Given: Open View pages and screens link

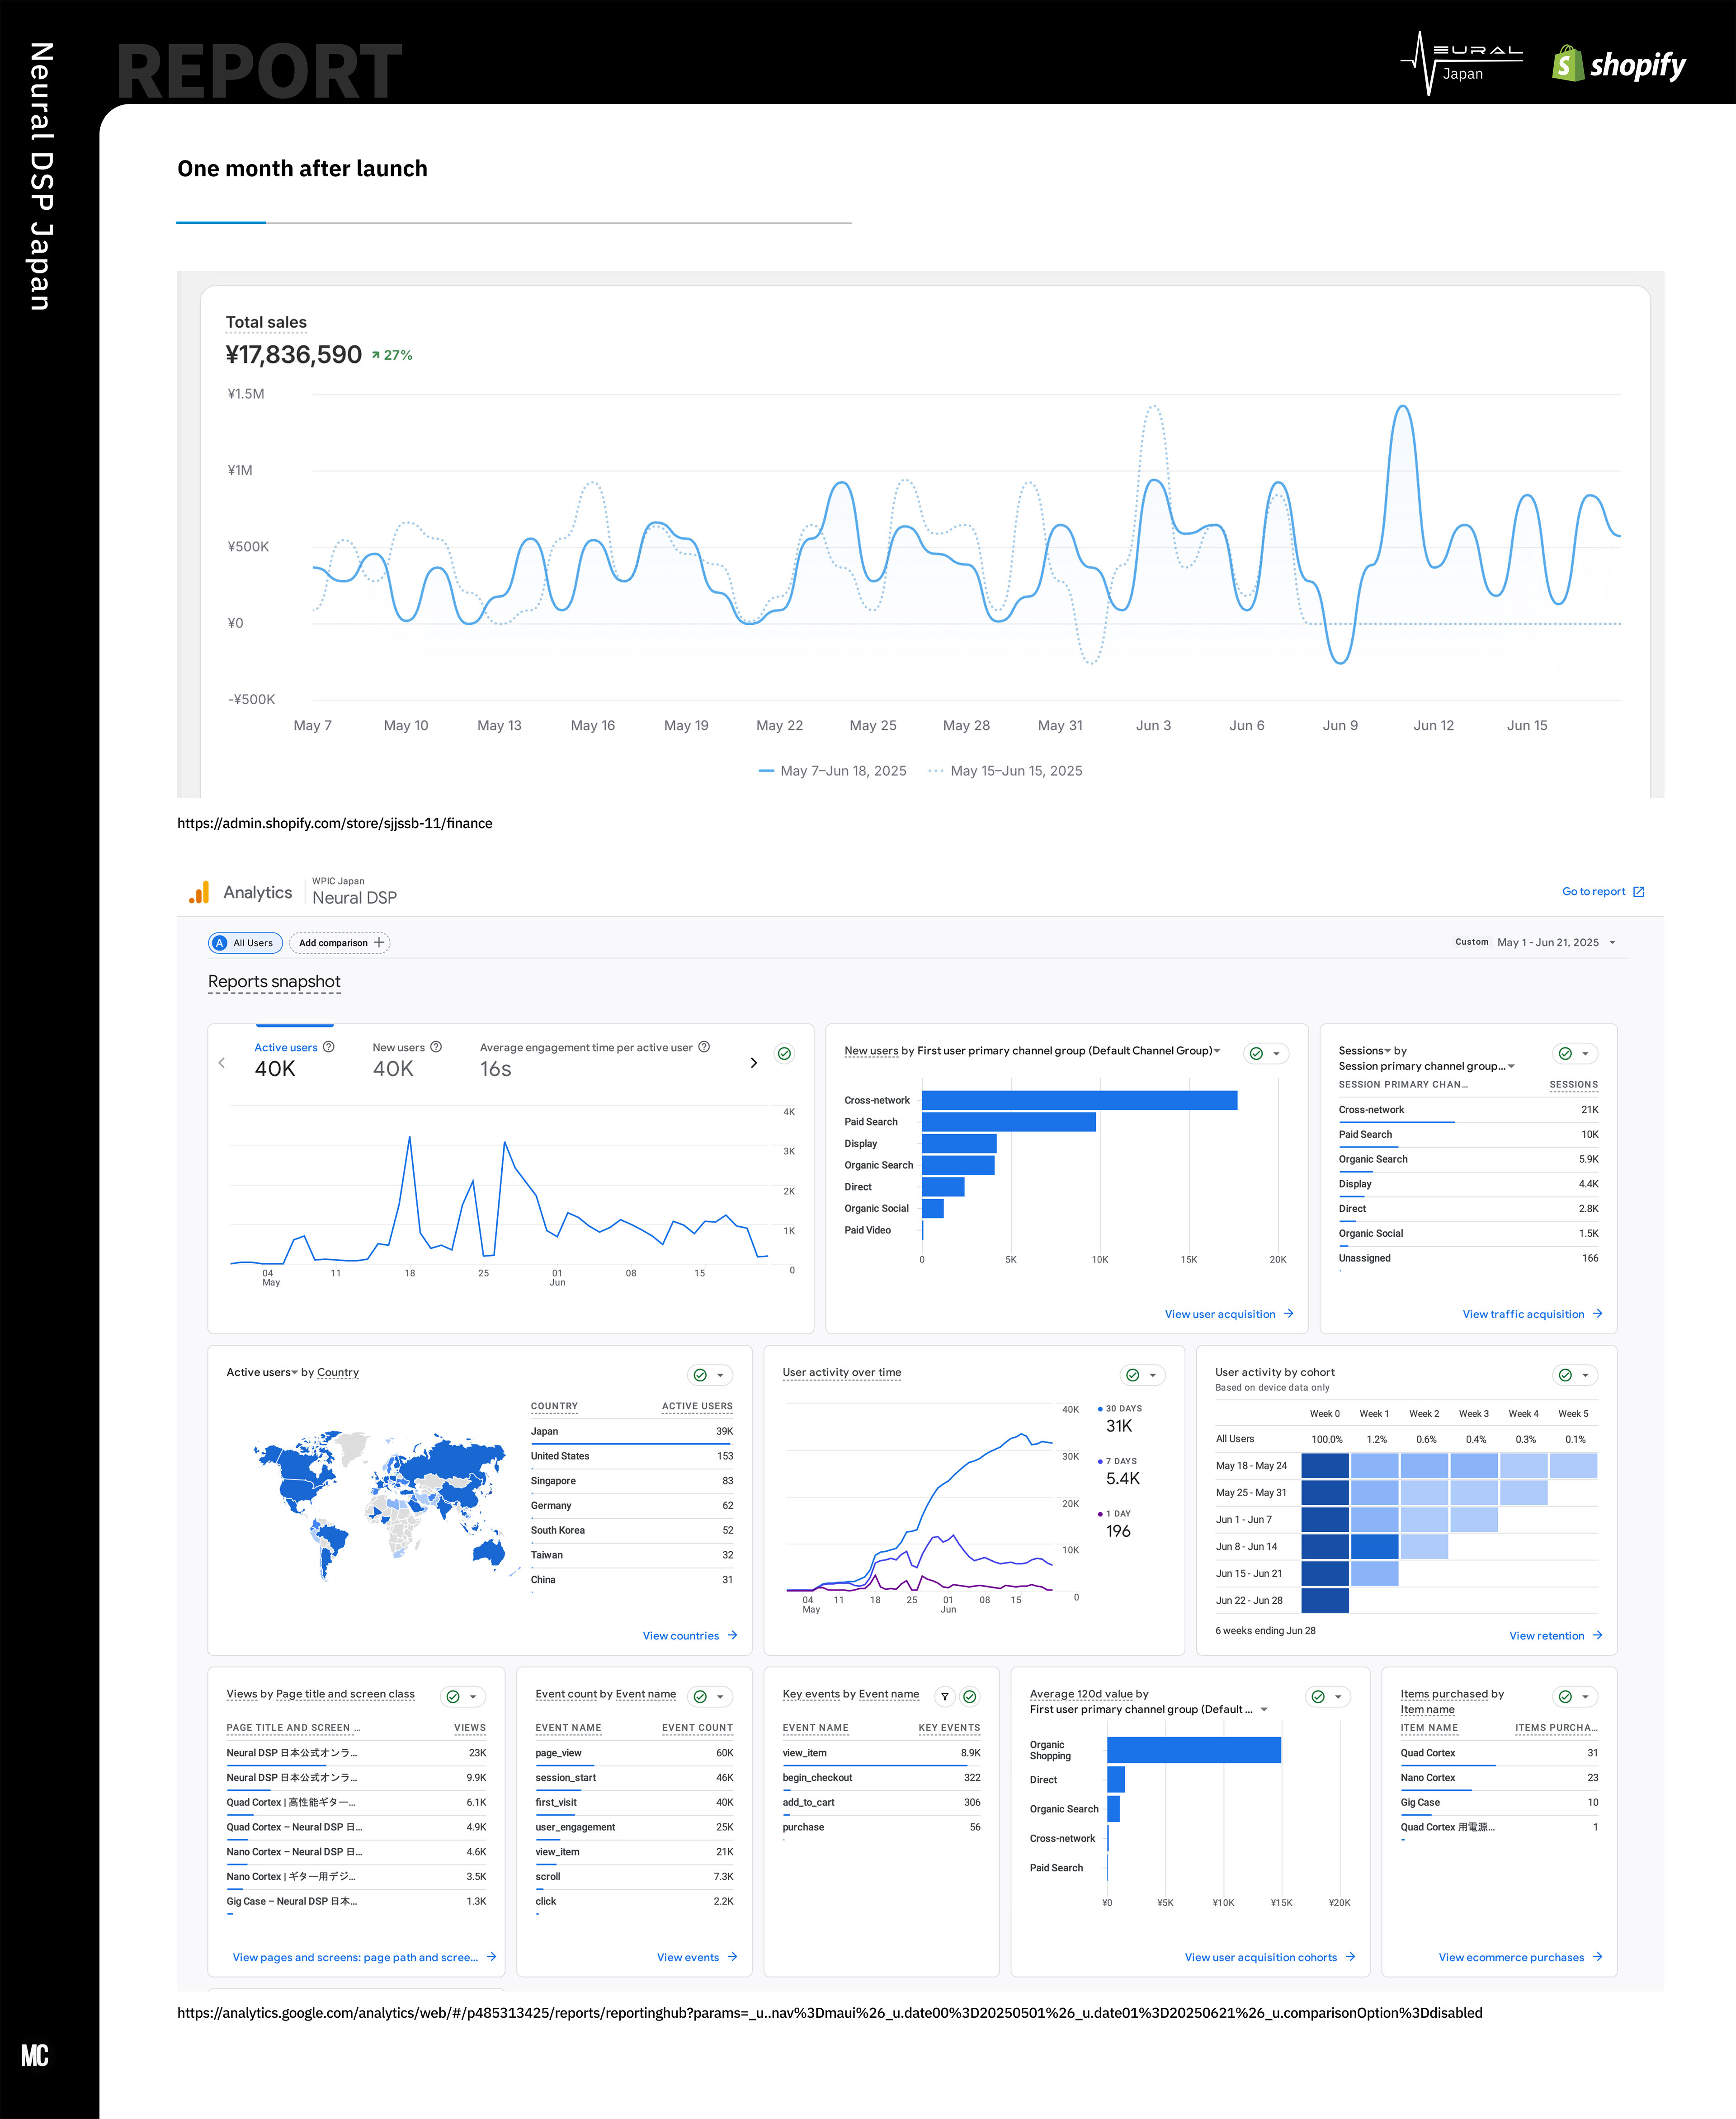Looking at the screenshot, I should (x=364, y=1958).
